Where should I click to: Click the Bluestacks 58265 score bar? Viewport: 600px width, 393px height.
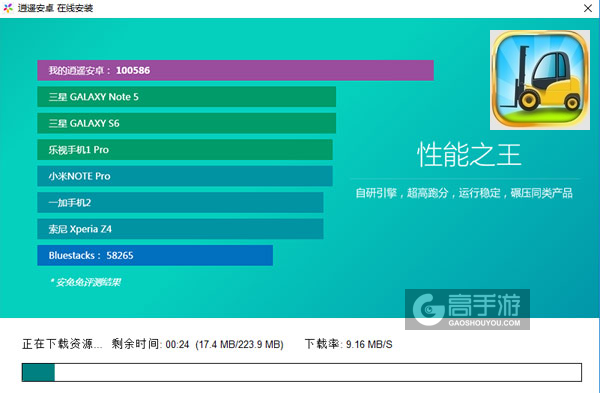tap(155, 255)
